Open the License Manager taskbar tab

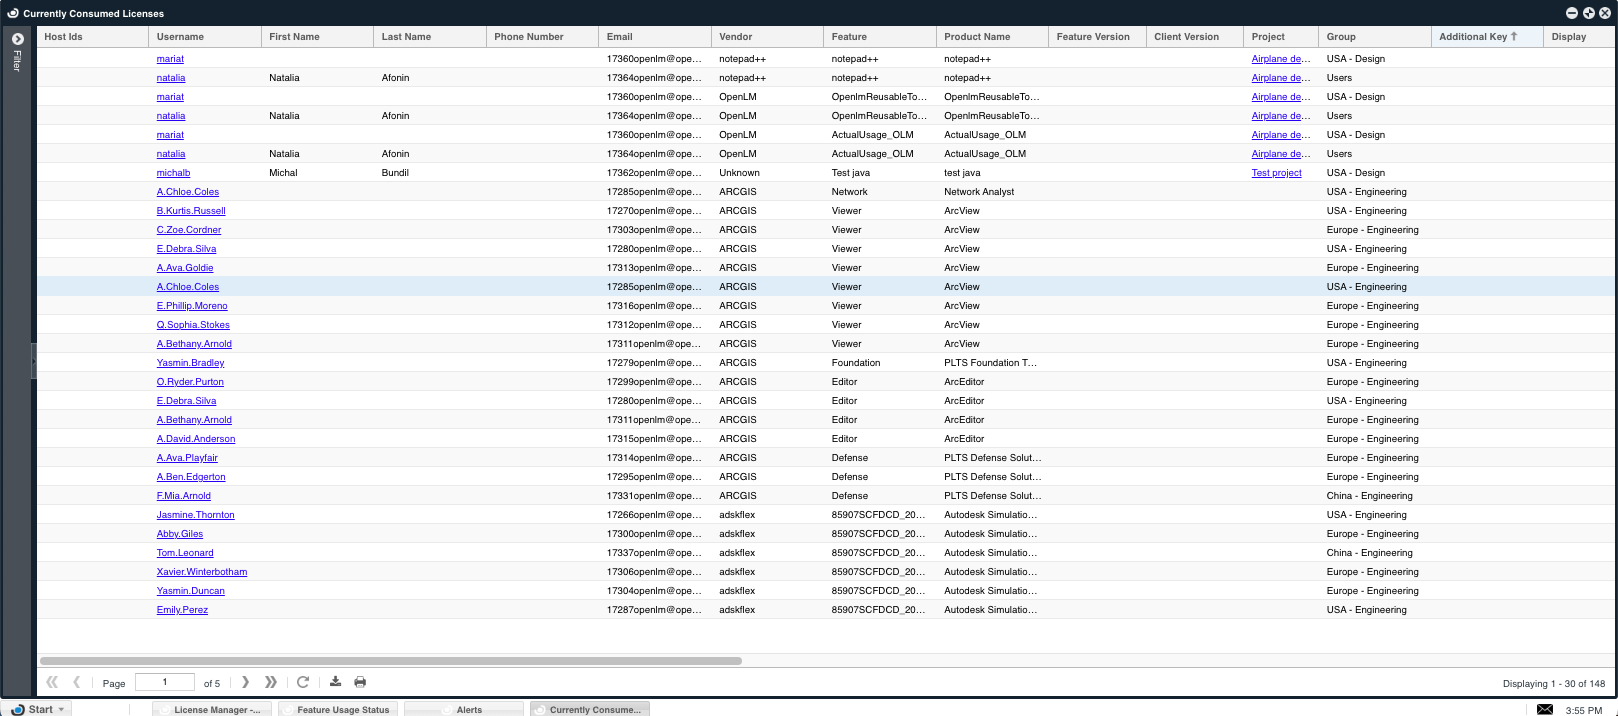[x=213, y=709]
